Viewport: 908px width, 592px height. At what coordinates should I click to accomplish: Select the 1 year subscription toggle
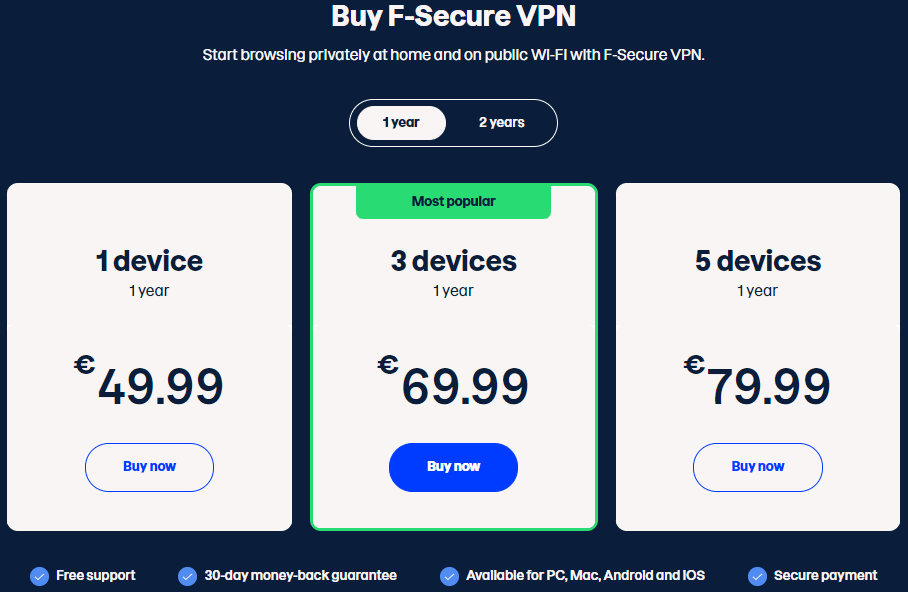coord(401,123)
